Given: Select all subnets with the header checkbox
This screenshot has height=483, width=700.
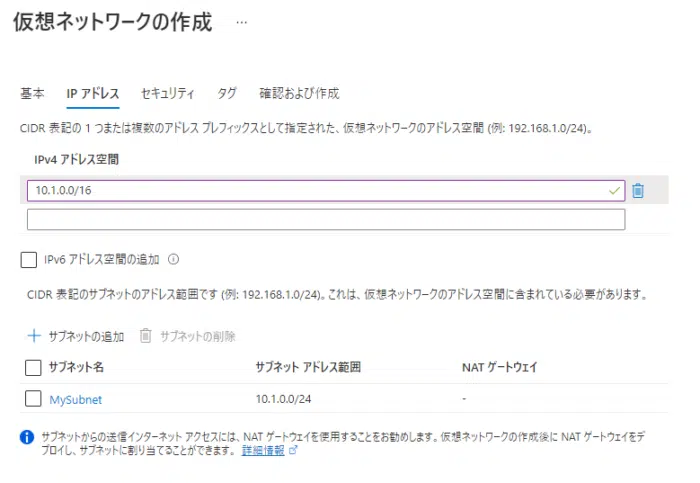Looking at the screenshot, I should pos(33,367).
